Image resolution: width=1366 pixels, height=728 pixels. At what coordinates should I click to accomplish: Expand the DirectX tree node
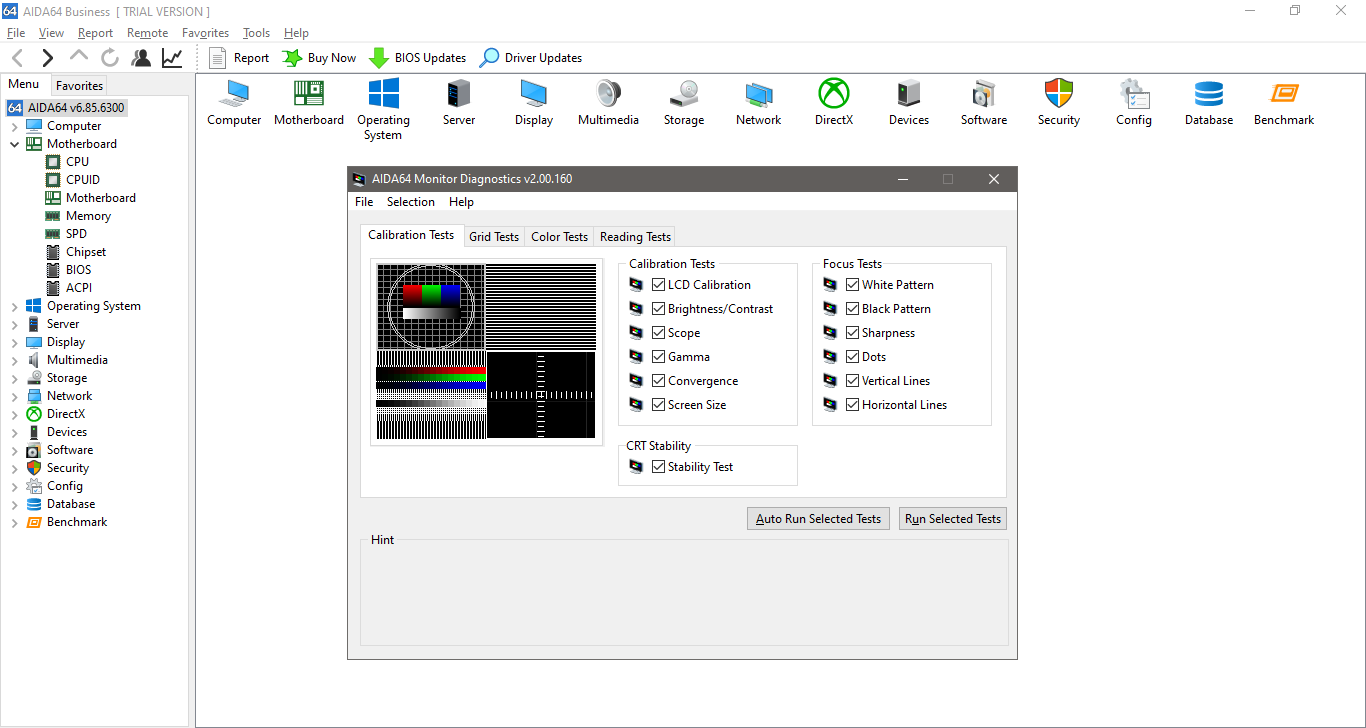coord(14,415)
